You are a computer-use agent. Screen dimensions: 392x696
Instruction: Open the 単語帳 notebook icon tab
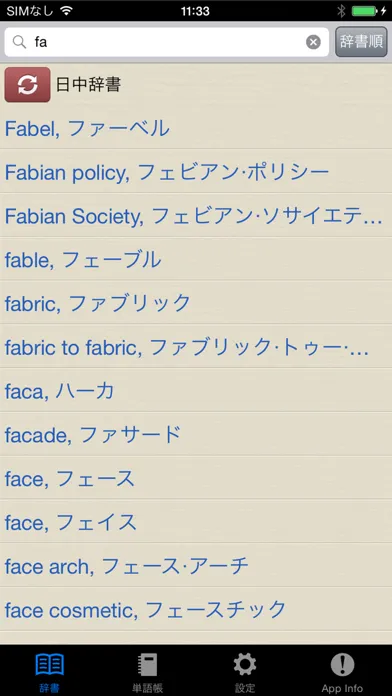[147, 672]
